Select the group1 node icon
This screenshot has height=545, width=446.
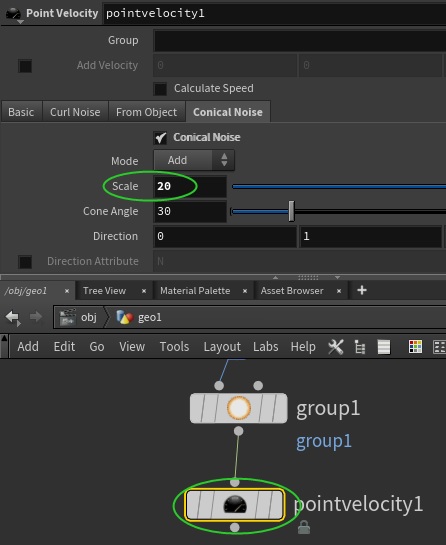239,408
